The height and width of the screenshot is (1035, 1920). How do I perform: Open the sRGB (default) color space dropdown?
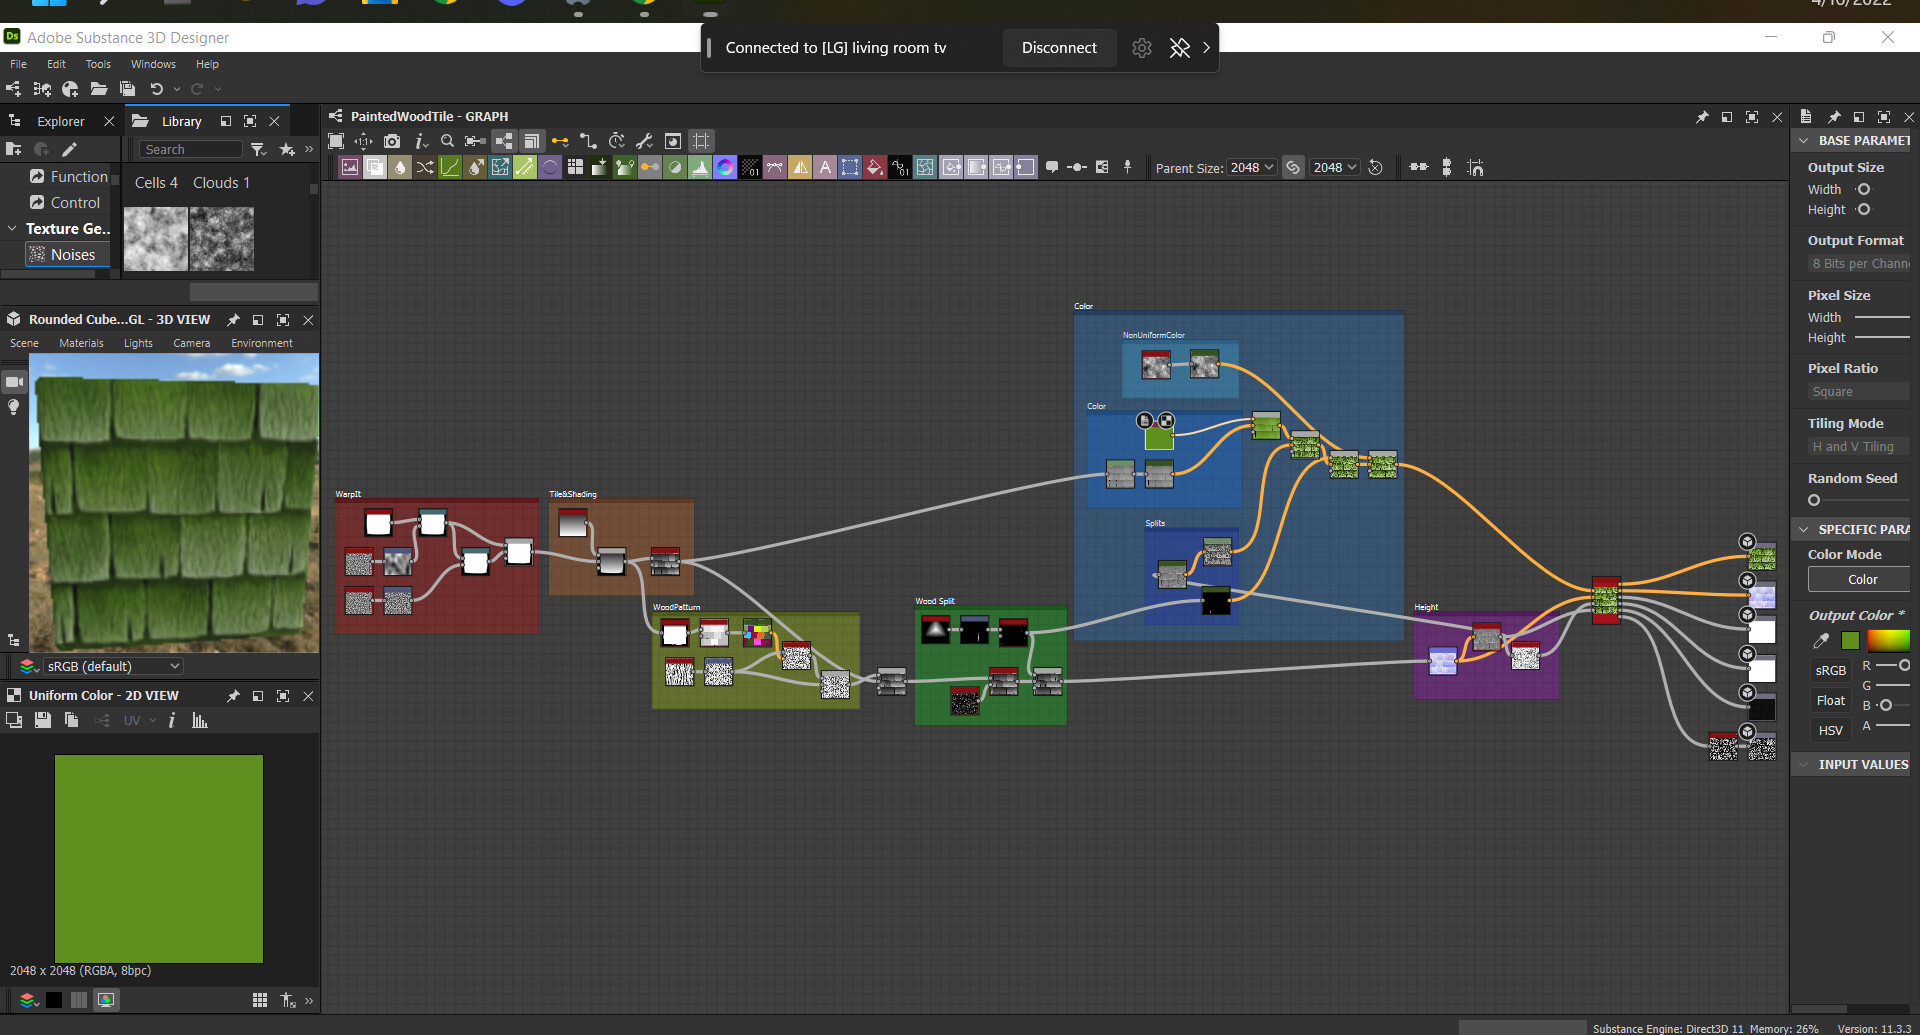coord(112,666)
